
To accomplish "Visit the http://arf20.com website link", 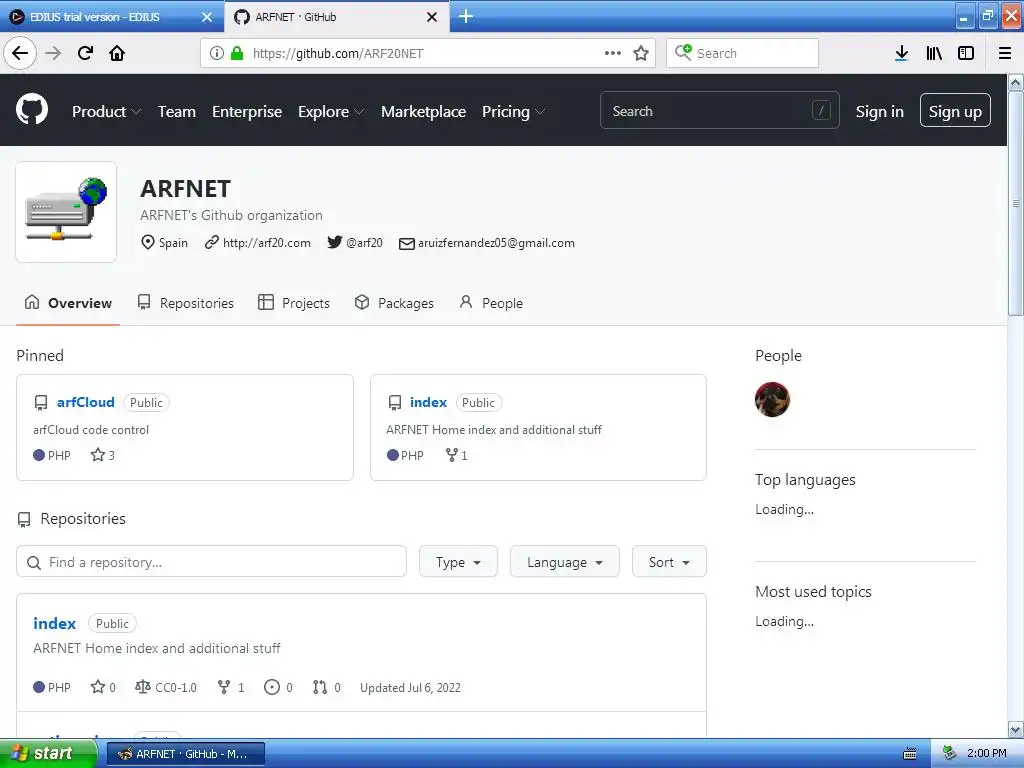I will tap(266, 243).
